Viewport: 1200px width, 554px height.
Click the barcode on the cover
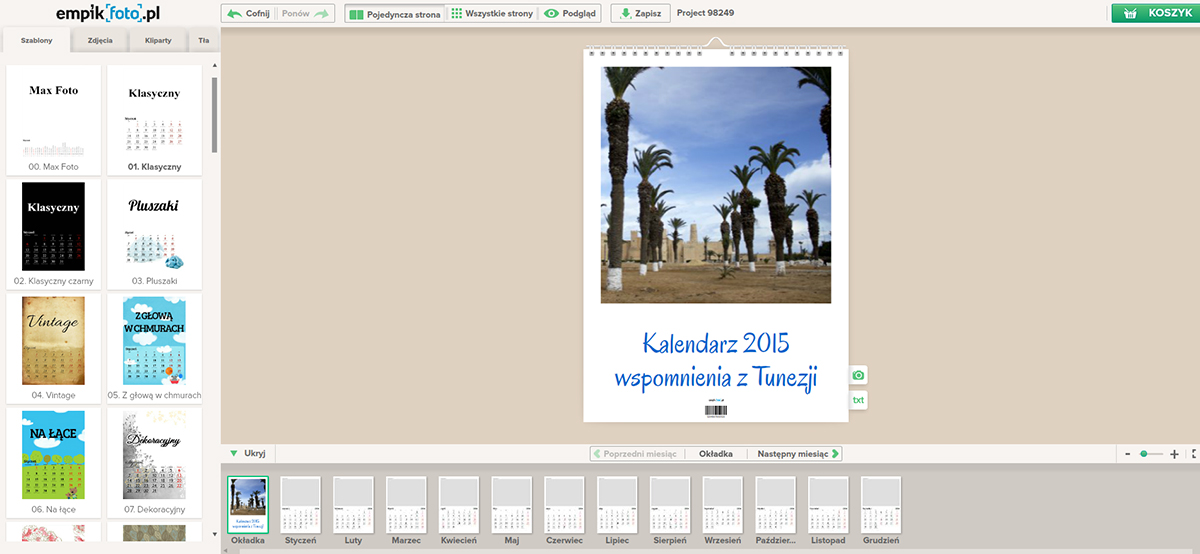716,410
